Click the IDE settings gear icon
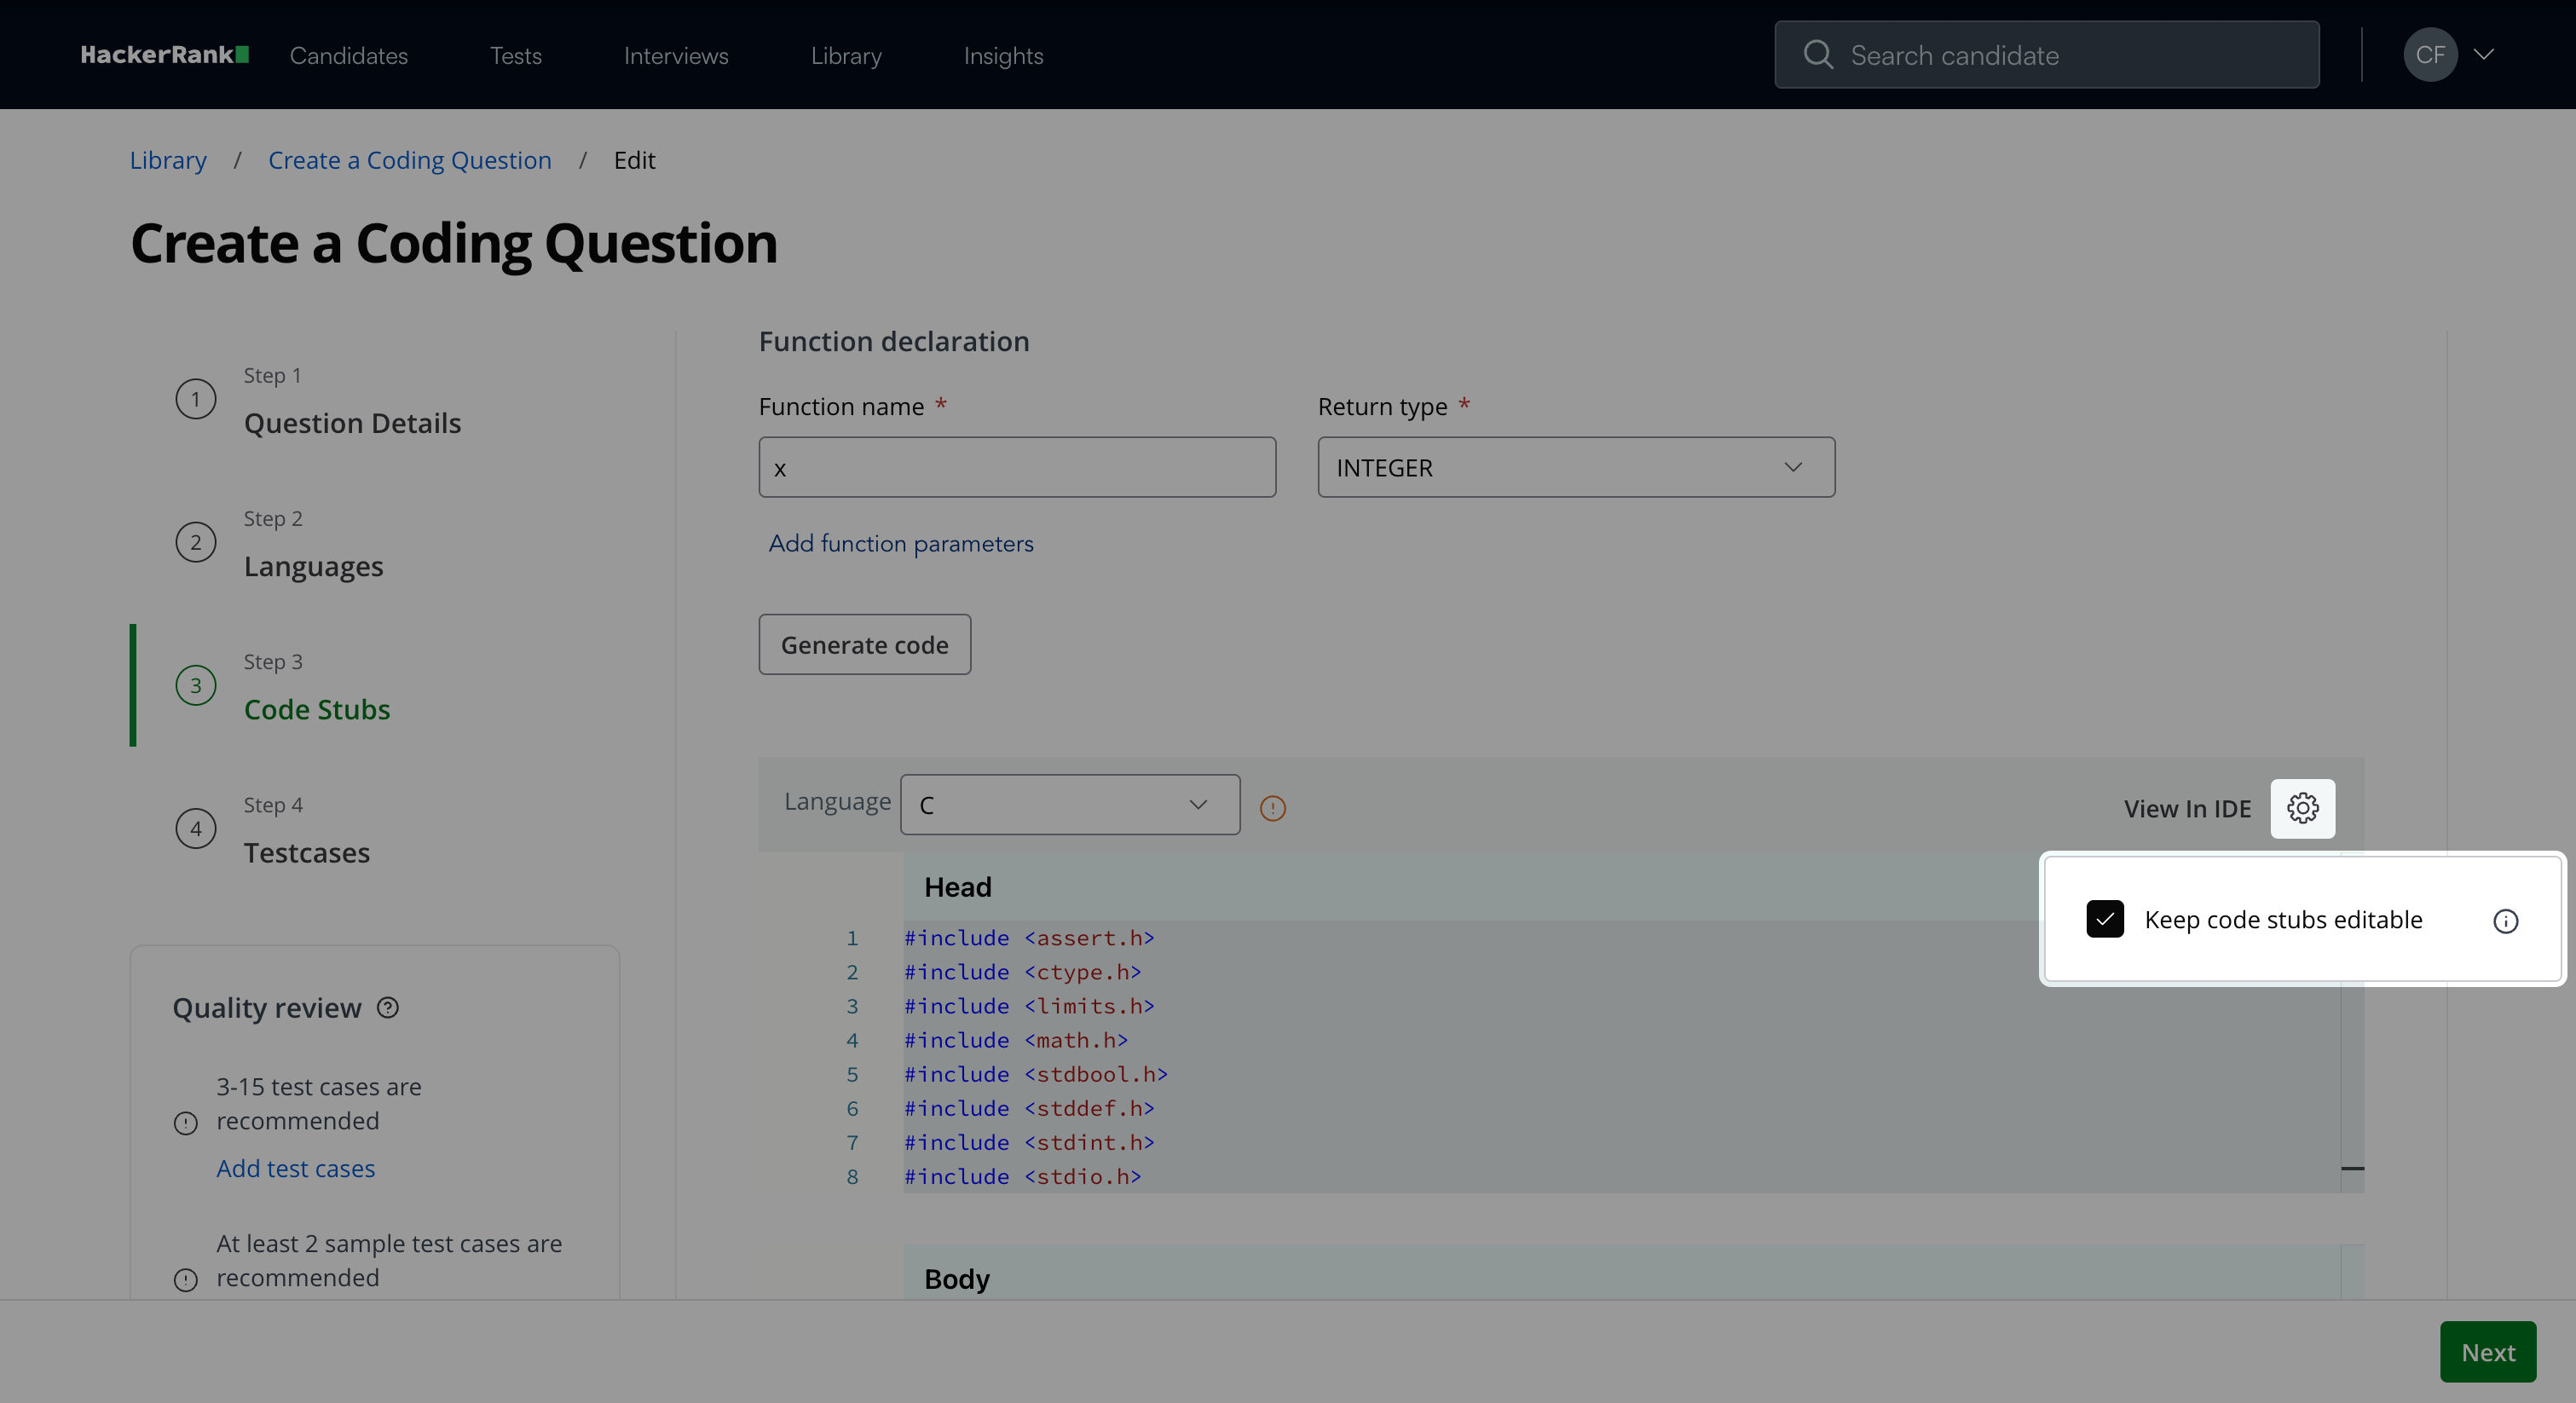The width and height of the screenshot is (2576, 1403). click(x=2302, y=808)
